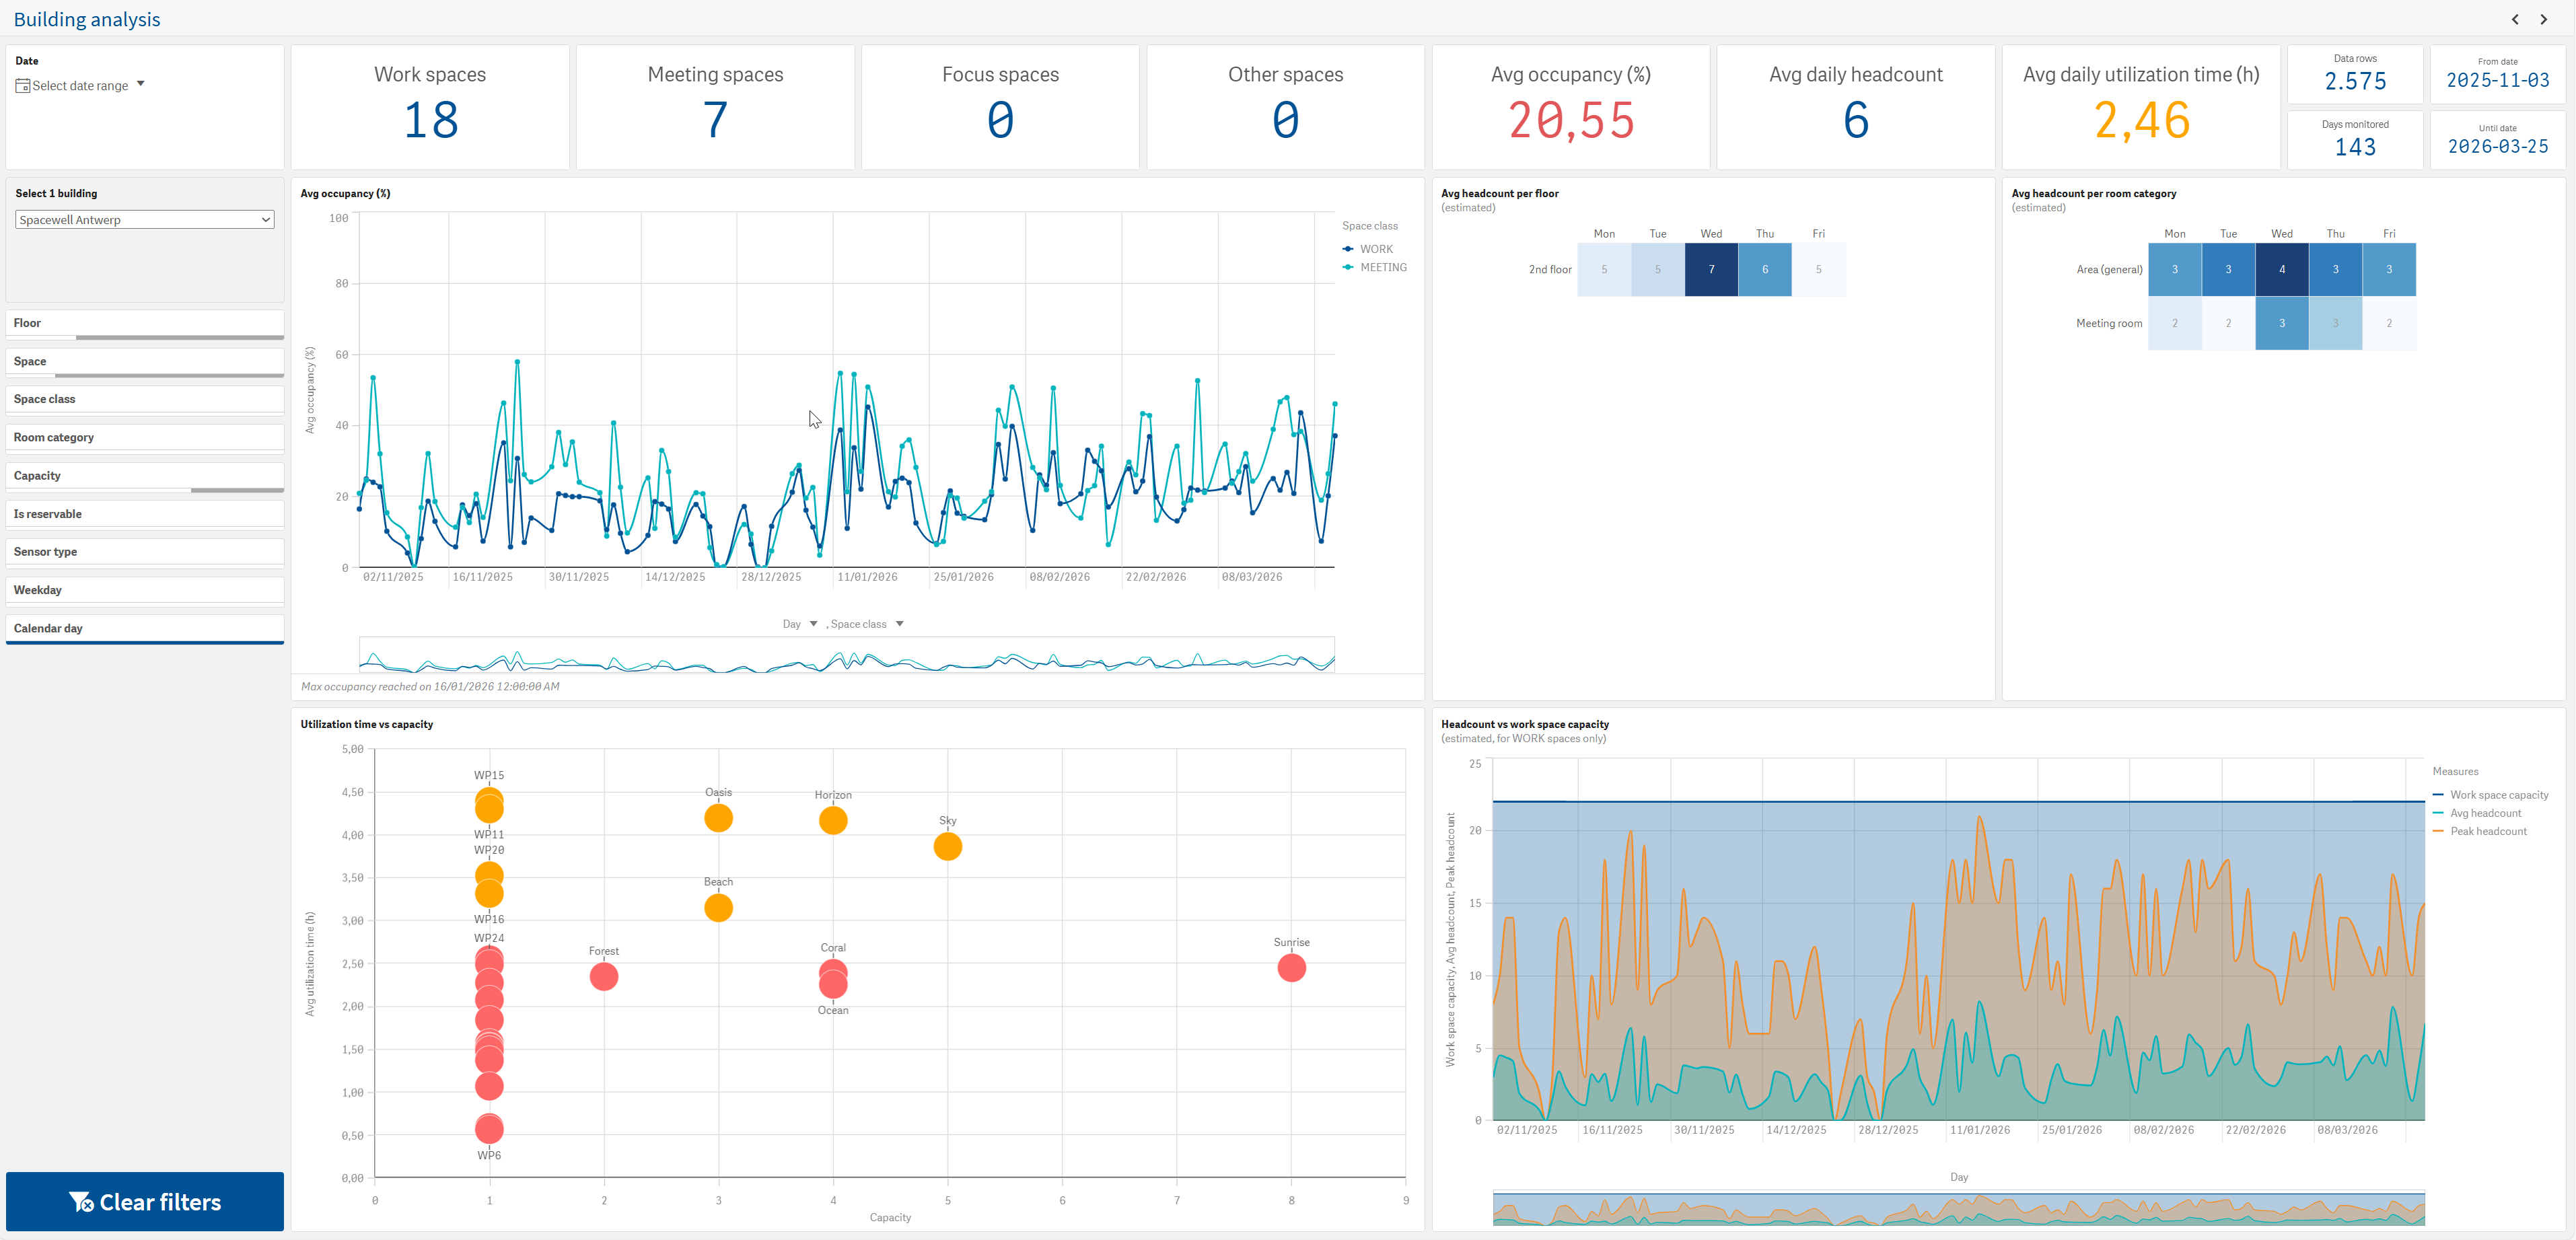Select the Beach bubble in scatter plot
2576x1240 pixels.
point(718,908)
